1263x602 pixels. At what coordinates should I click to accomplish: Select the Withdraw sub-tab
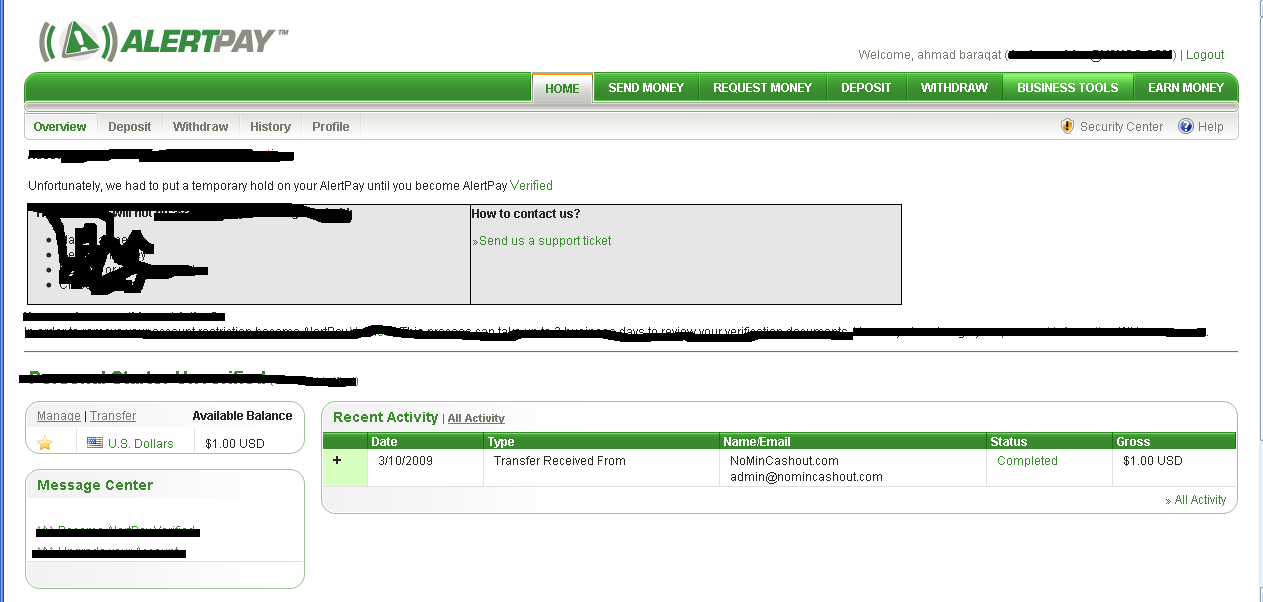click(200, 127)
